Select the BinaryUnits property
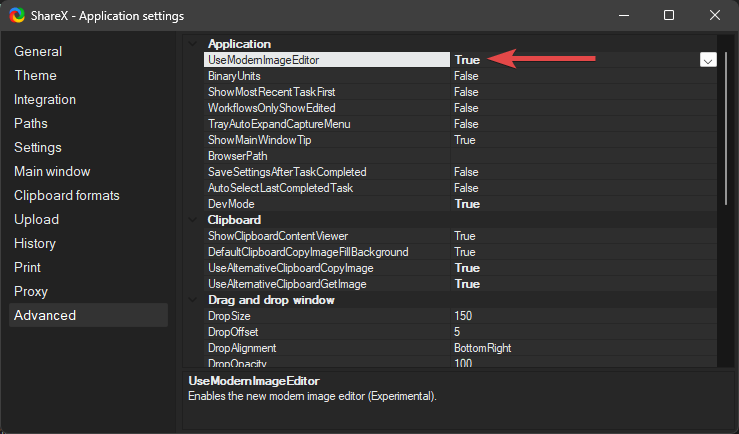739x434 pixels. click(234, 76)
